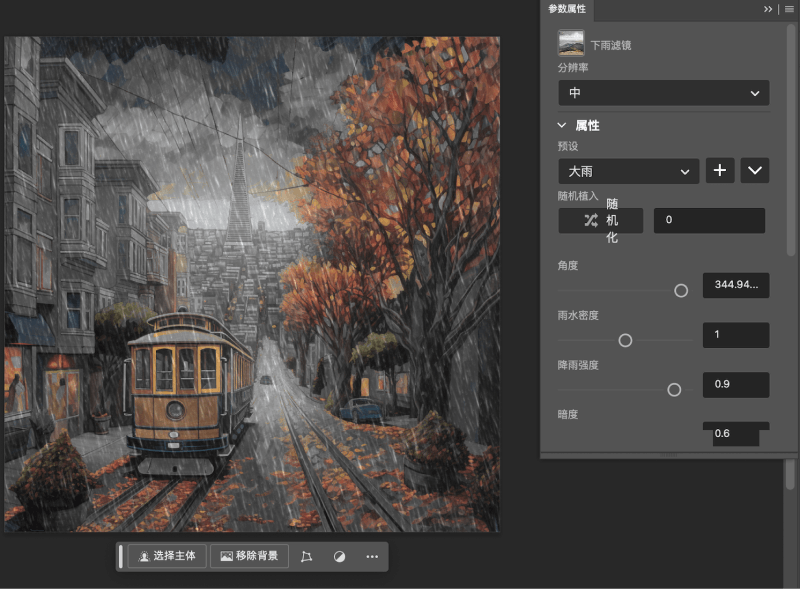Viewport: 800px width, 589px height.
Task: Click the 暗度 value field showing 0.6
Action: tap(736, 434)
